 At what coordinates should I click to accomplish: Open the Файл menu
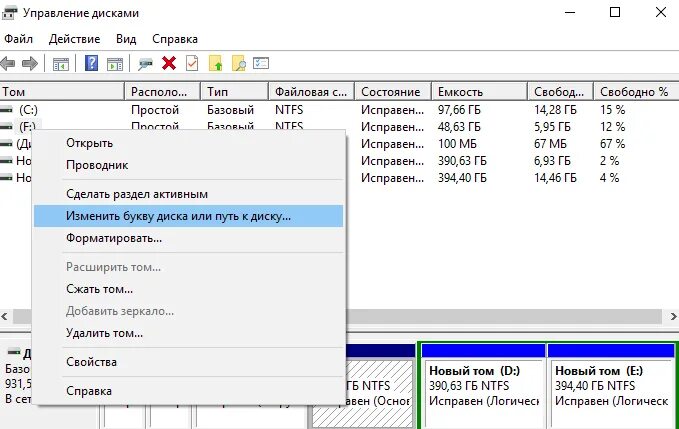[x=18, y=39]
